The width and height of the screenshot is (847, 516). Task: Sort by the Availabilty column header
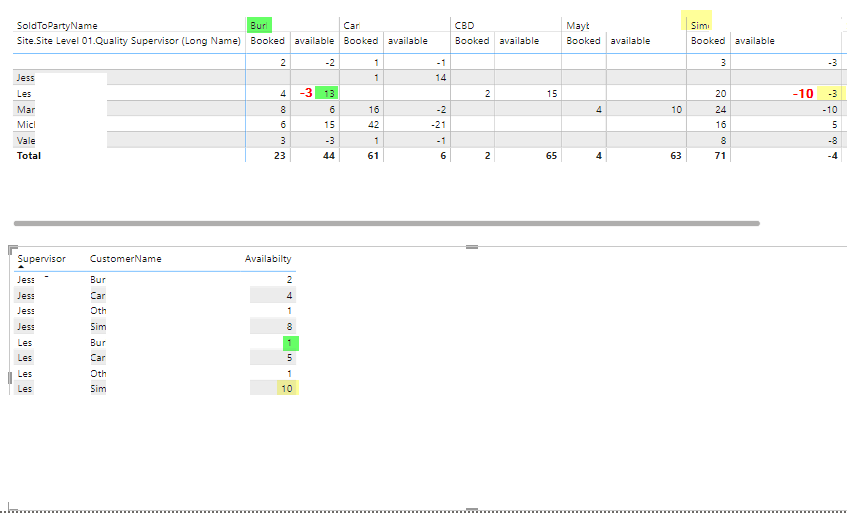tap(268, 259)
